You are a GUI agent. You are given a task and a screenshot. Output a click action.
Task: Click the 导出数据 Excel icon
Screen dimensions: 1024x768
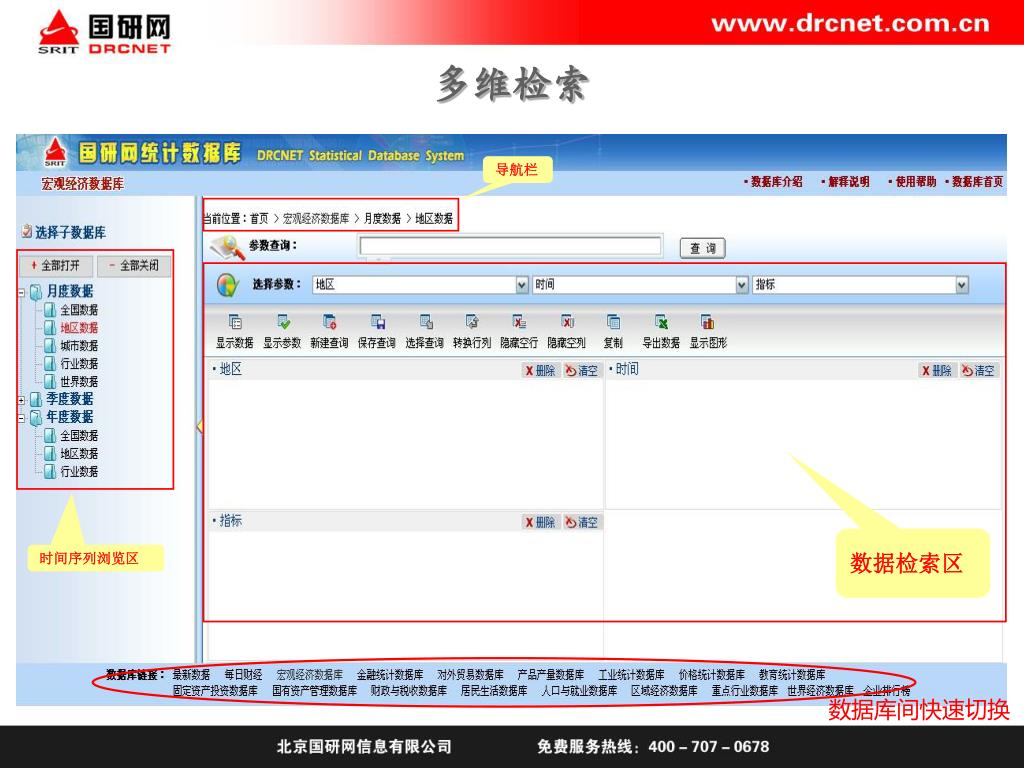pyautogui.click(x=661, y=322)
